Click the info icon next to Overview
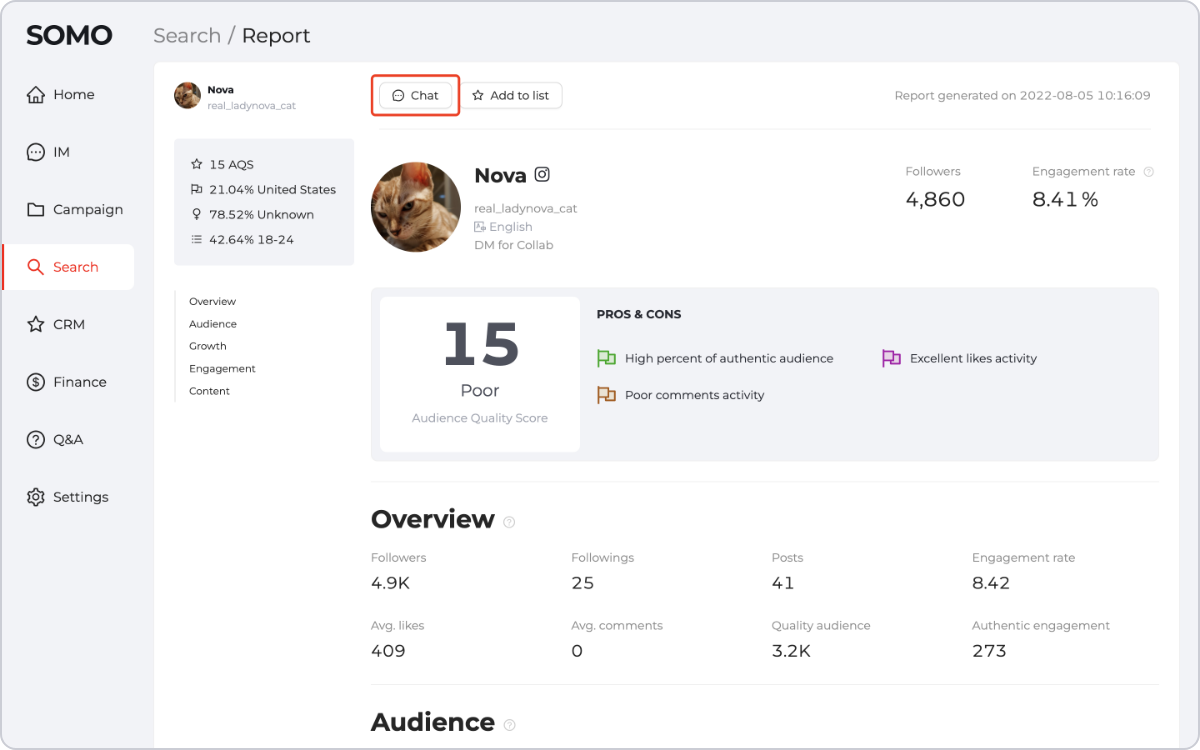Image resolution: width=1200 pixels, height=750 pixels. coord(509,522)
